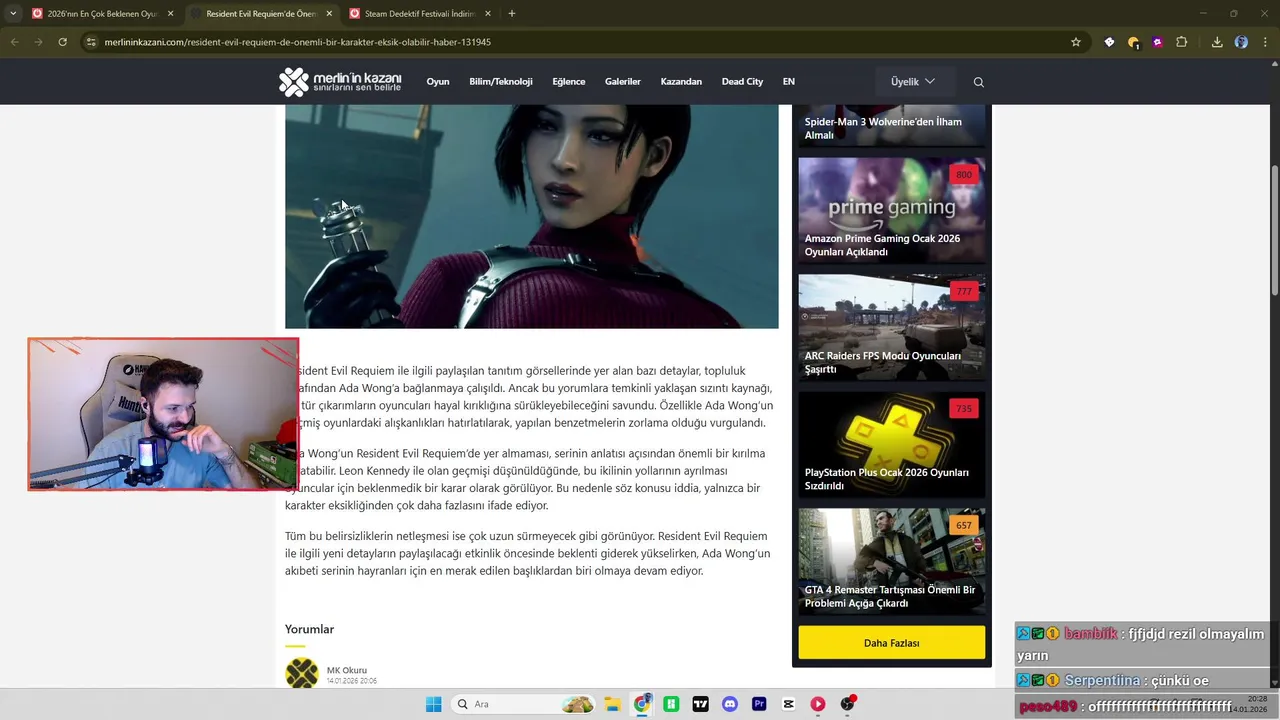Open the Oyun menu item
1280x720 pixels.
pos(438,82)
